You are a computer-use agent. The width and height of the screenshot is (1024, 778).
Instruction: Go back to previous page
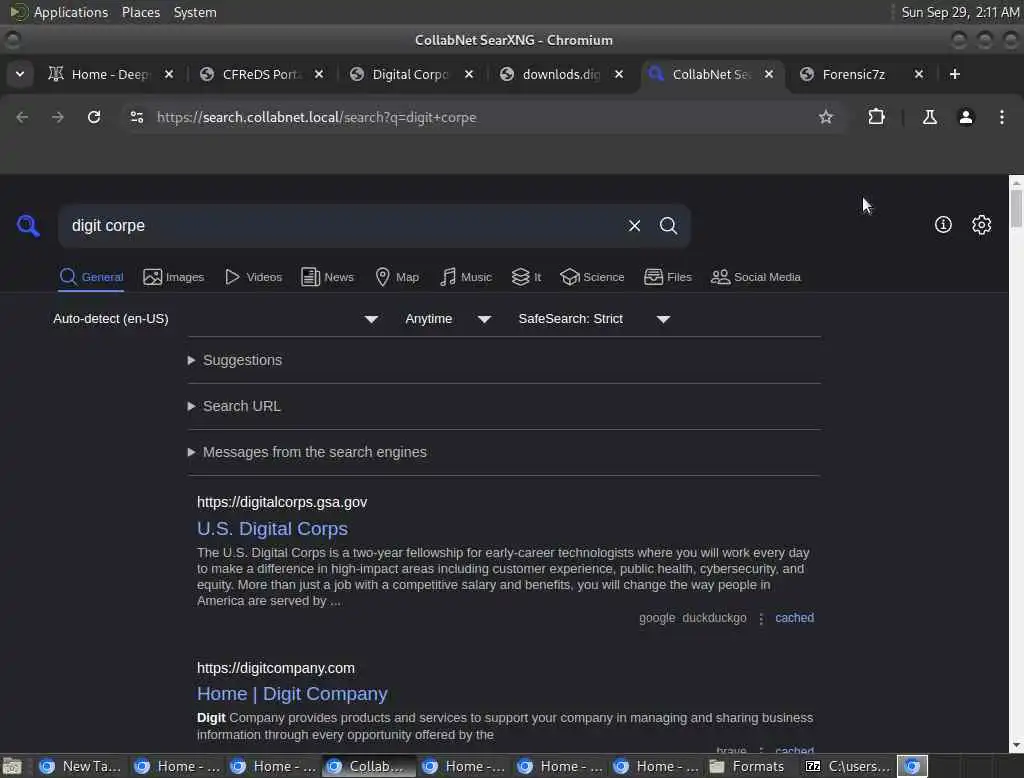22,117
